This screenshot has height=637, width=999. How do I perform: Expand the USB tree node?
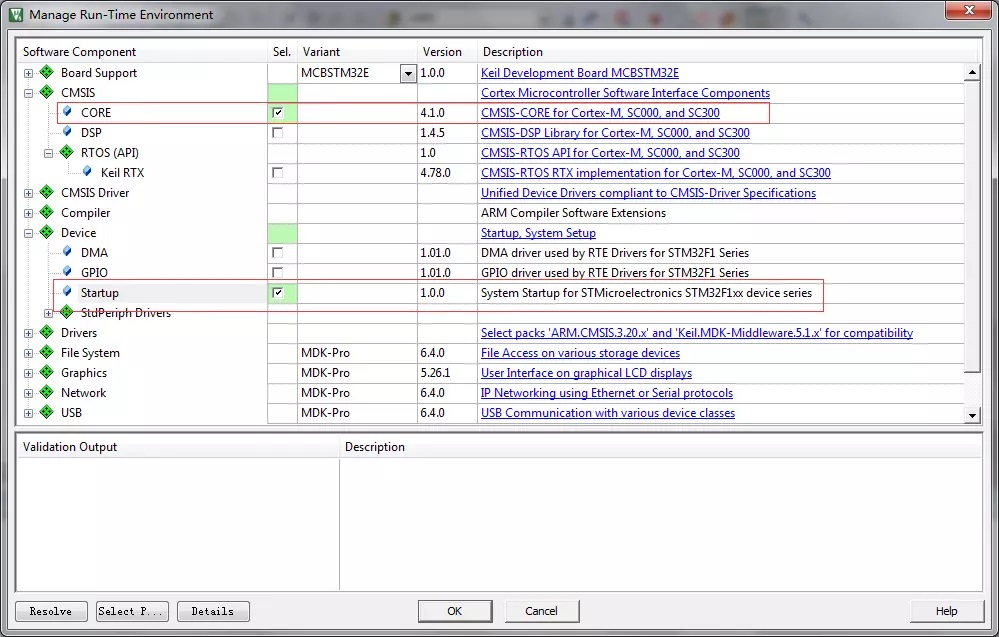[28, 413]
